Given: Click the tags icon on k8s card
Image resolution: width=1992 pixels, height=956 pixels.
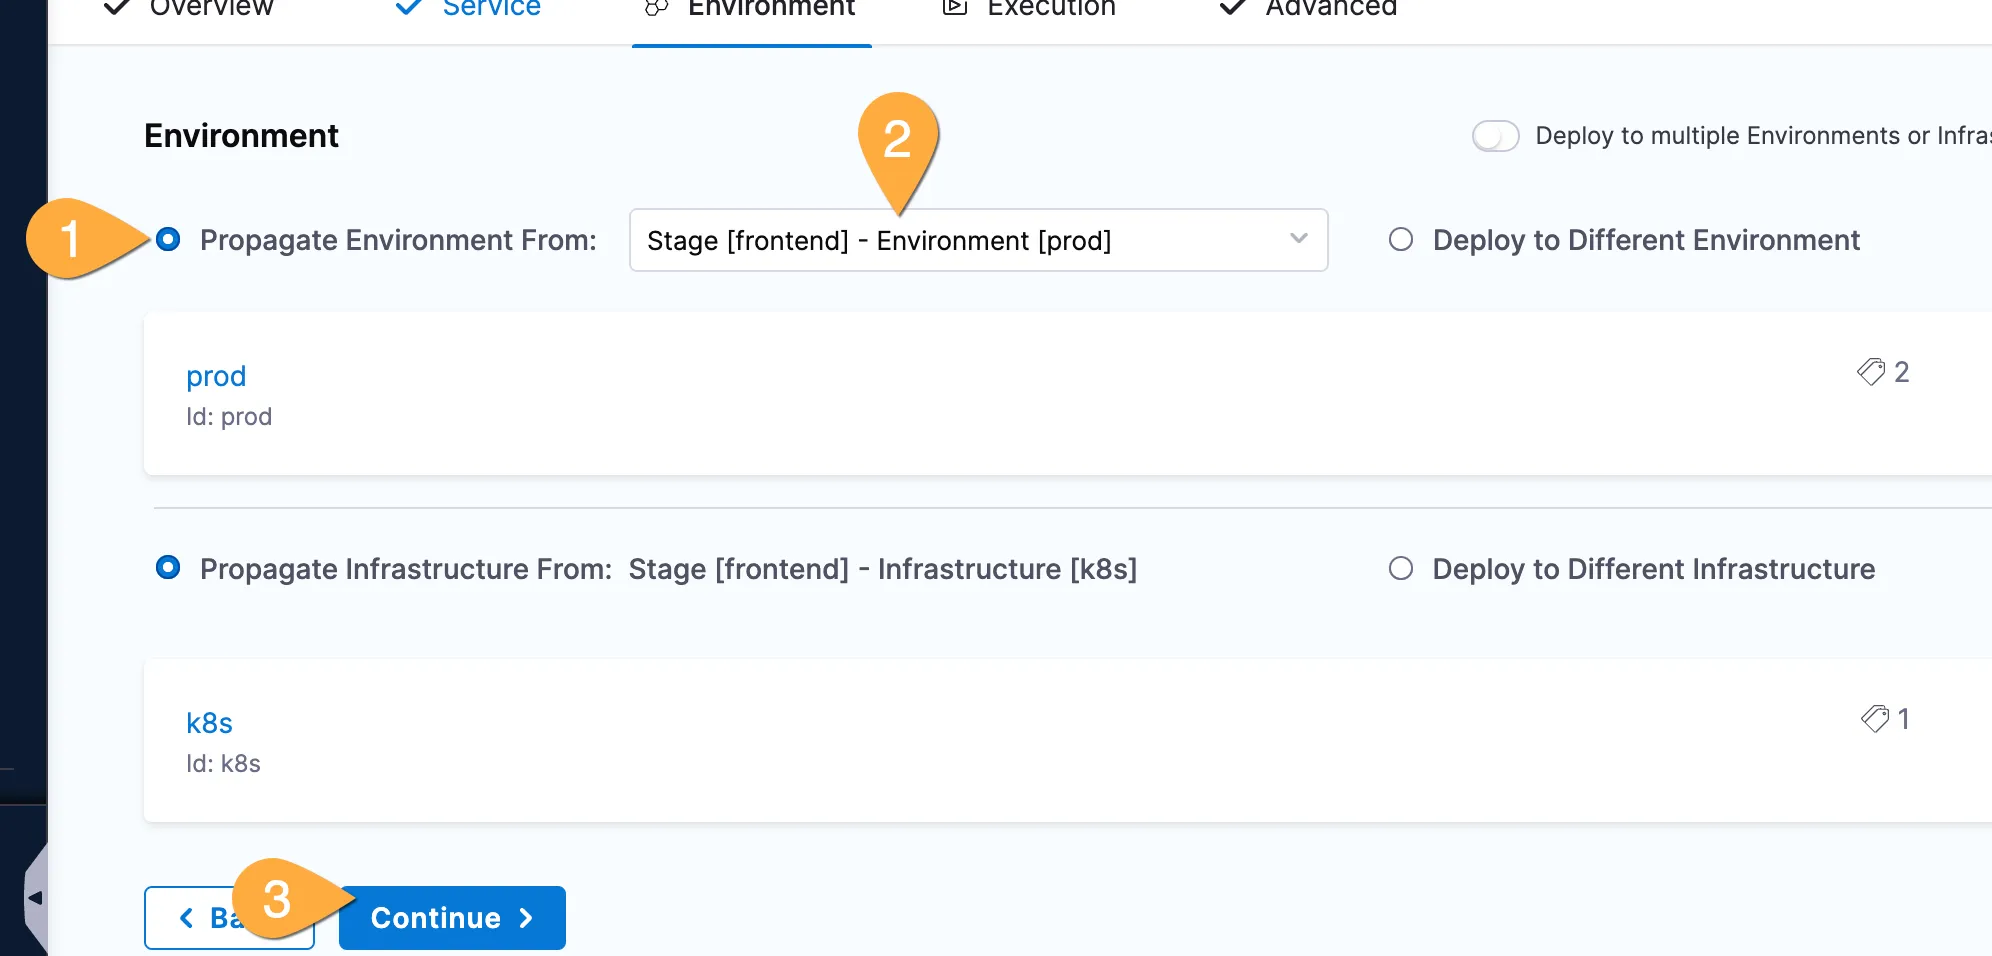Looking at the screenshot, I should [x=1874, y=719].
